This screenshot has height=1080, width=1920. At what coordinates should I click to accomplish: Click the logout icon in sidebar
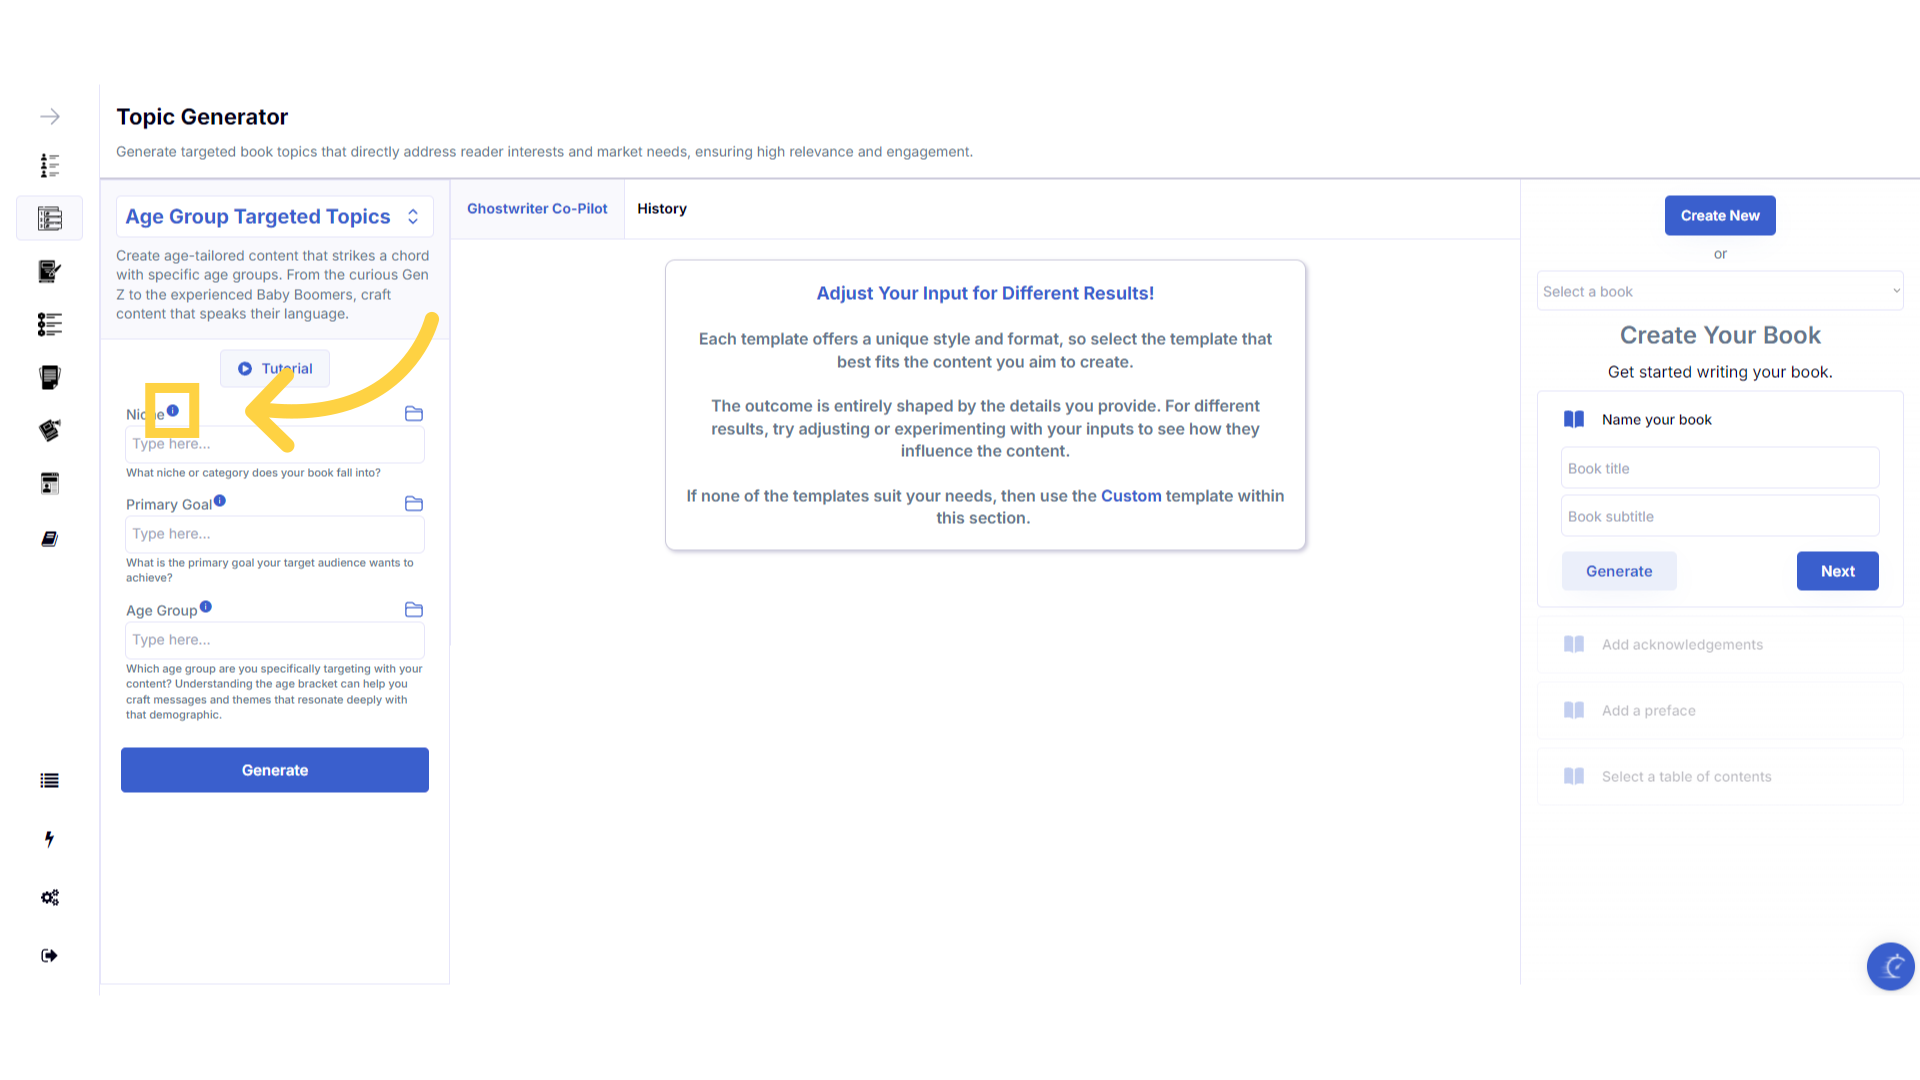tap(49, 956)
